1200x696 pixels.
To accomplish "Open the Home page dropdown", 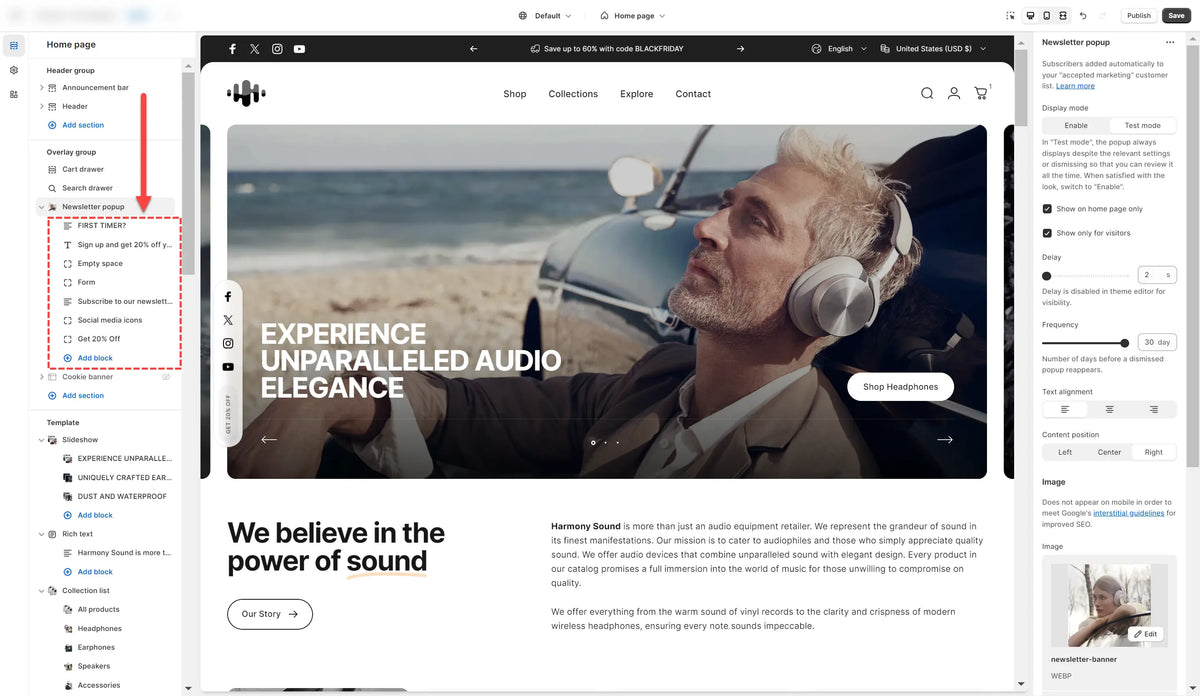I will [633, 16].
